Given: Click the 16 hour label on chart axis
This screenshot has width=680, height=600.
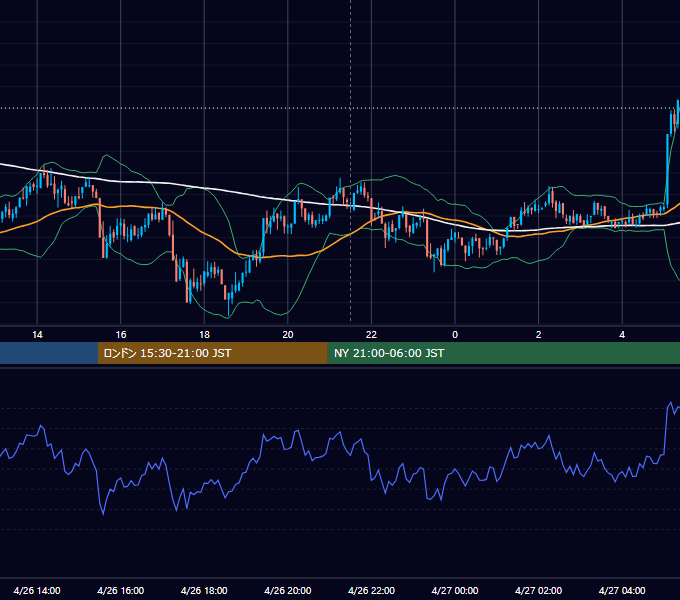Looking at the screenshot, I should pos(121,335).
